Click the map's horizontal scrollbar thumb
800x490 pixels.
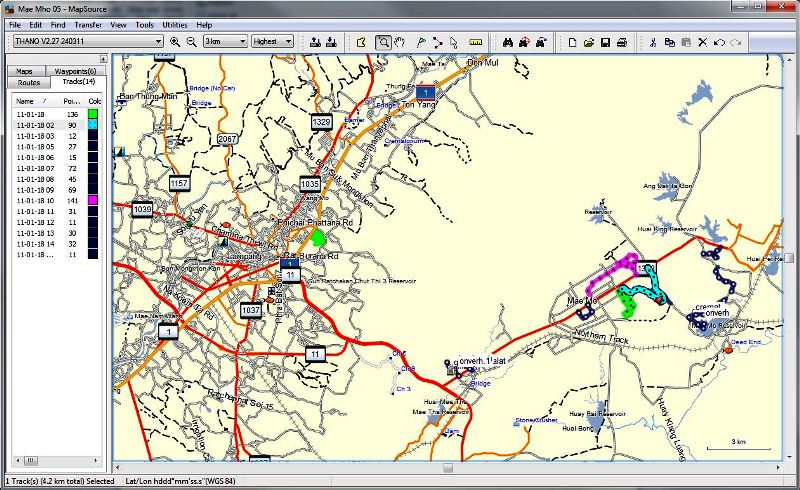[446, 467]
